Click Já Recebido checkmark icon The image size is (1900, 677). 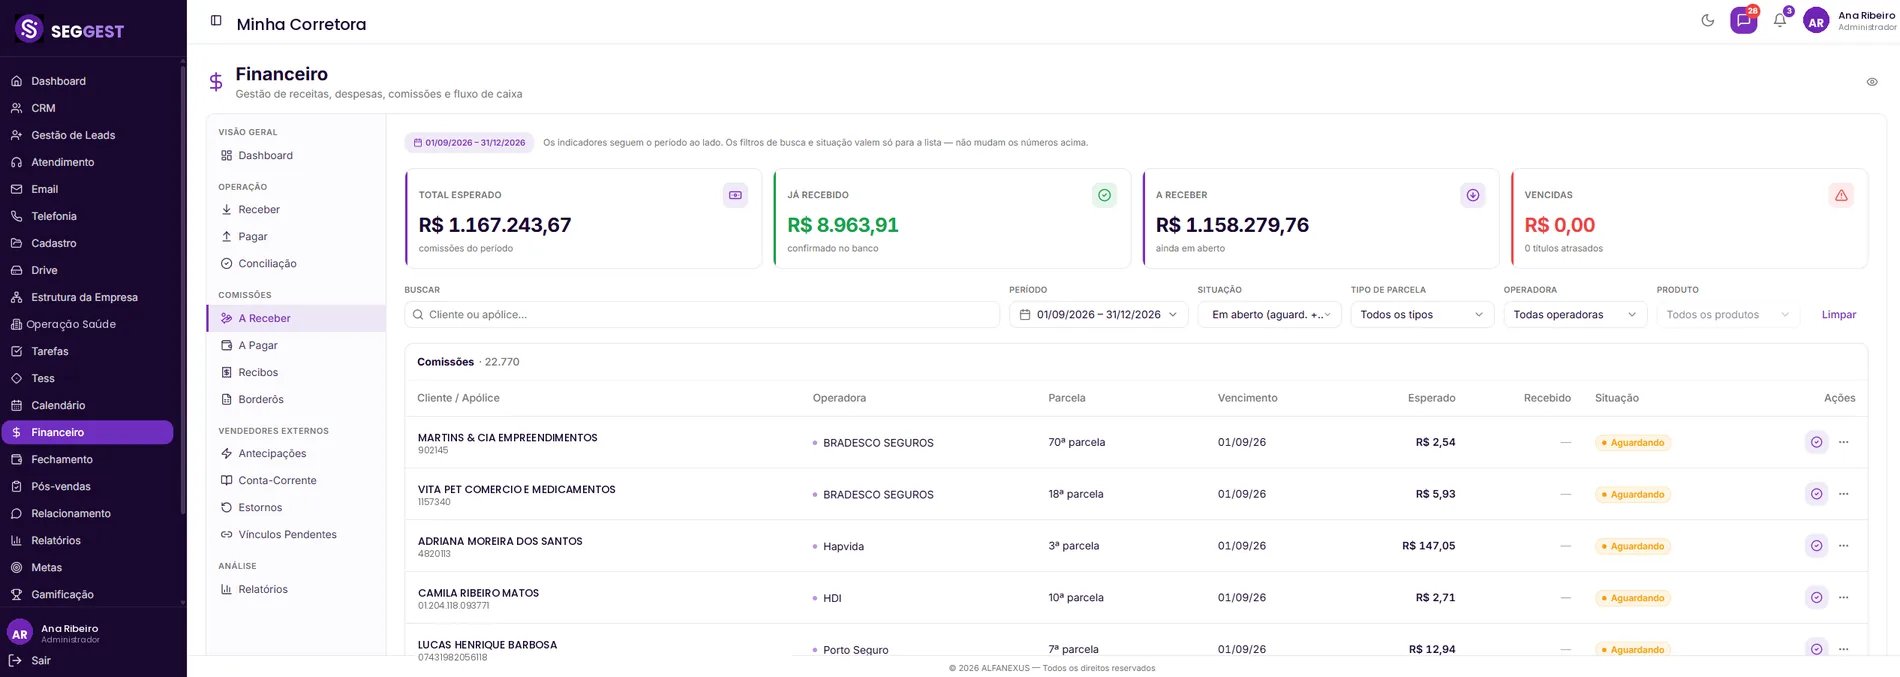pyautogui.click(x=1104, y=195)
